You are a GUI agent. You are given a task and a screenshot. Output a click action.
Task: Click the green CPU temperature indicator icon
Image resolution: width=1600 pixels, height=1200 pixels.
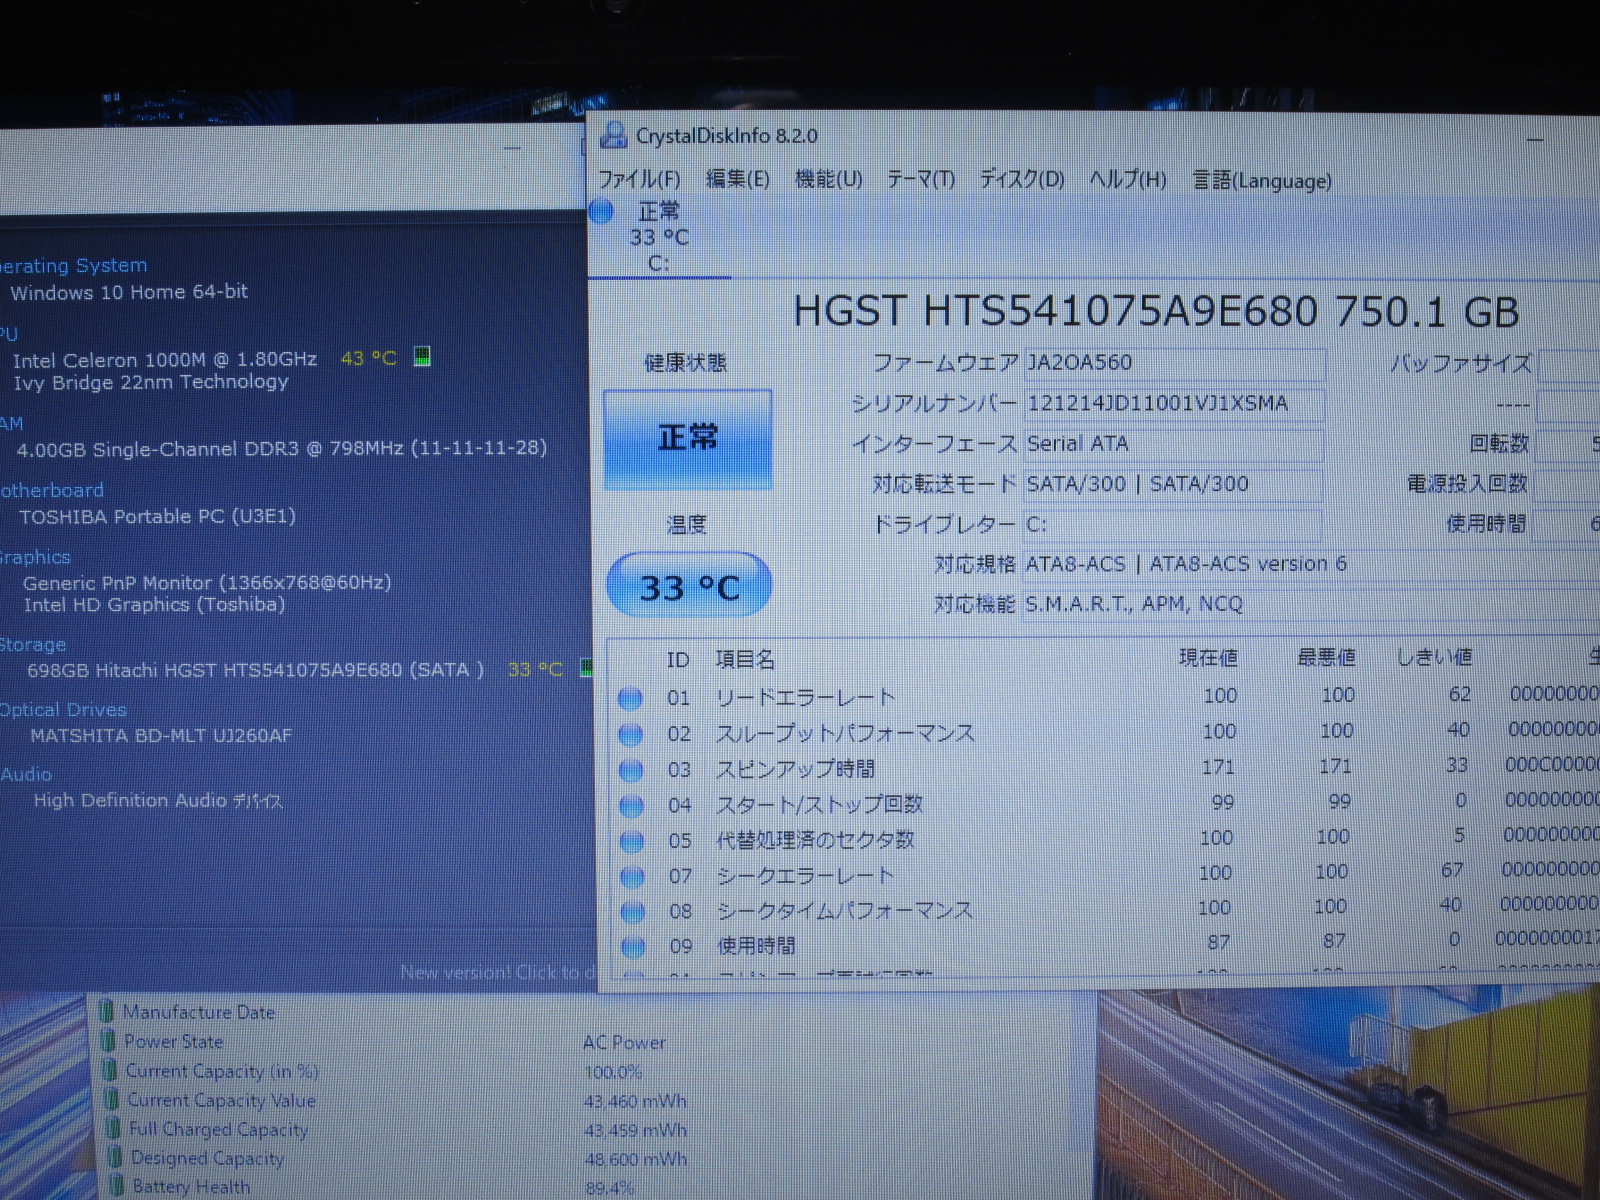coord(422,357)
